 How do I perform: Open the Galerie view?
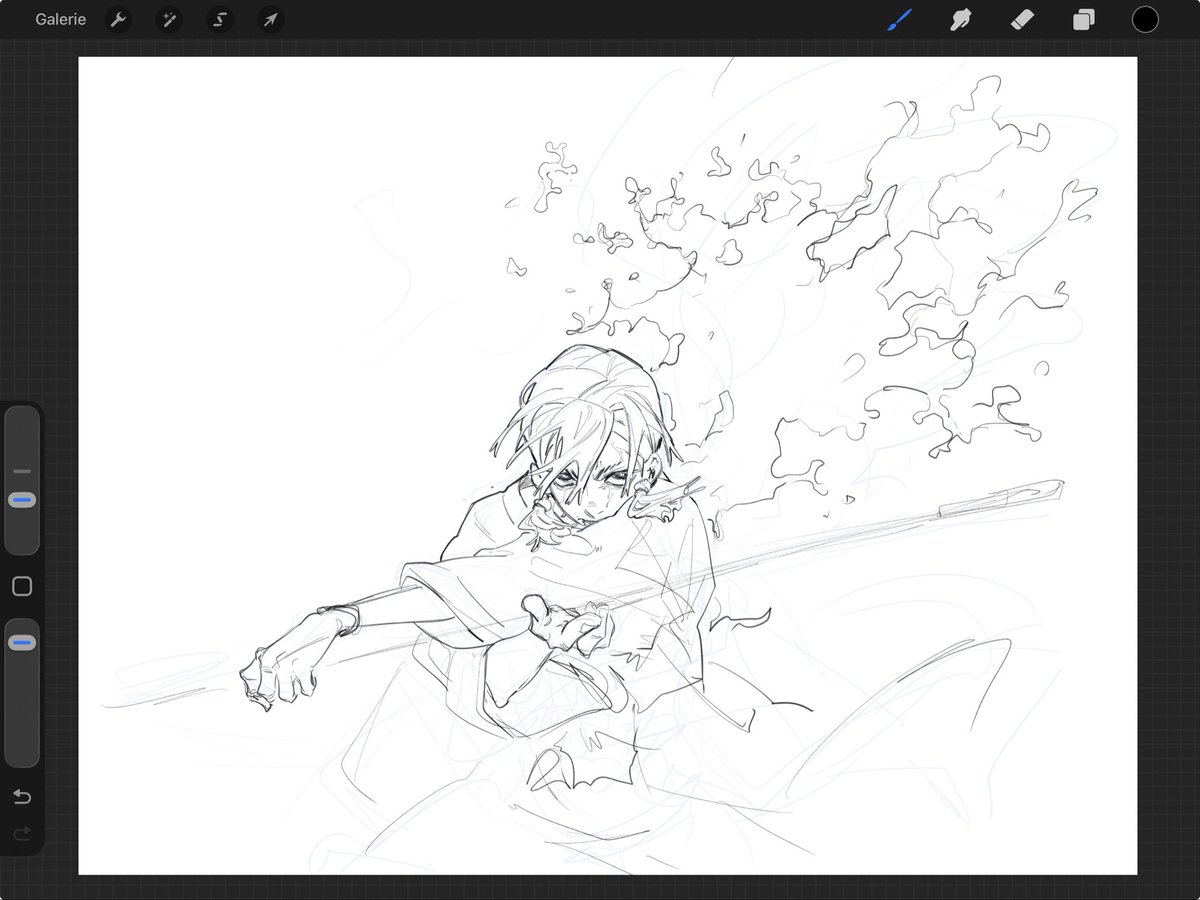[x=60, y=19]
